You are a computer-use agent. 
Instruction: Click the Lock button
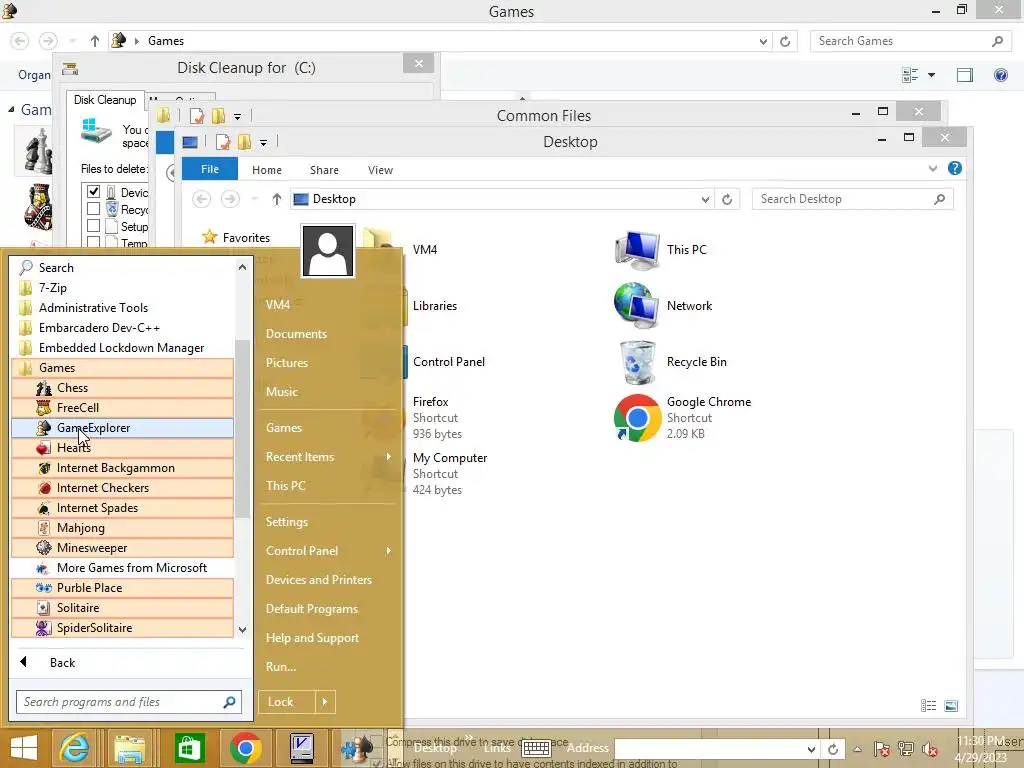tap(287, 702)
